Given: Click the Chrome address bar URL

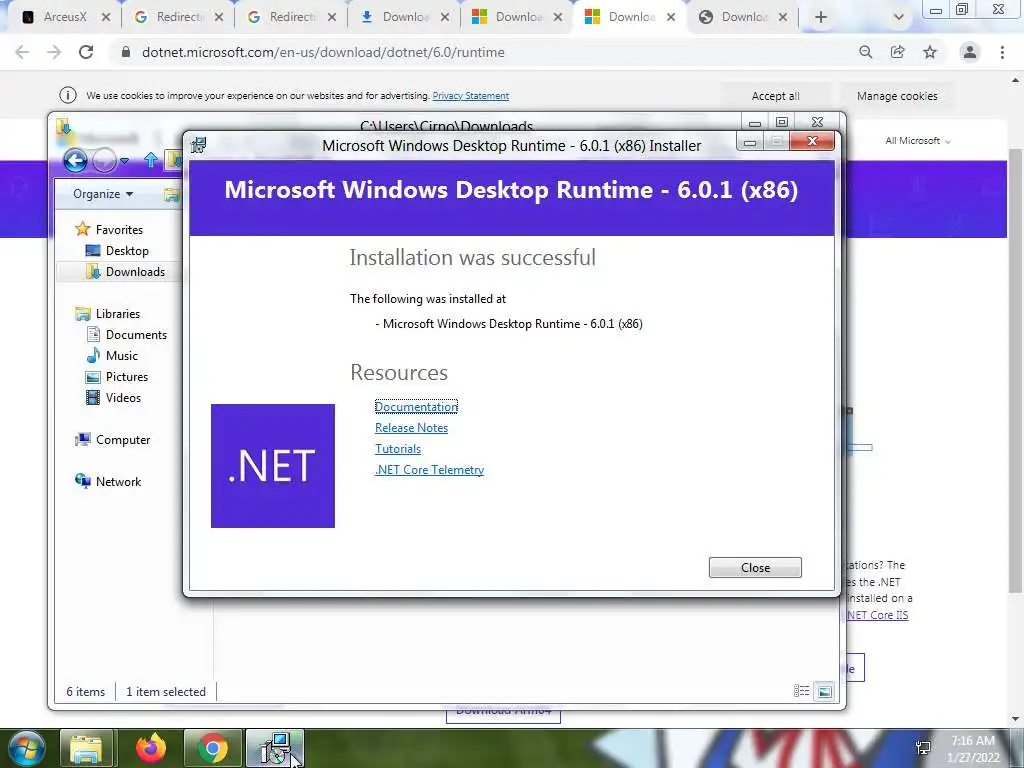Looking at the screenshot, I should tap(323, 52).
